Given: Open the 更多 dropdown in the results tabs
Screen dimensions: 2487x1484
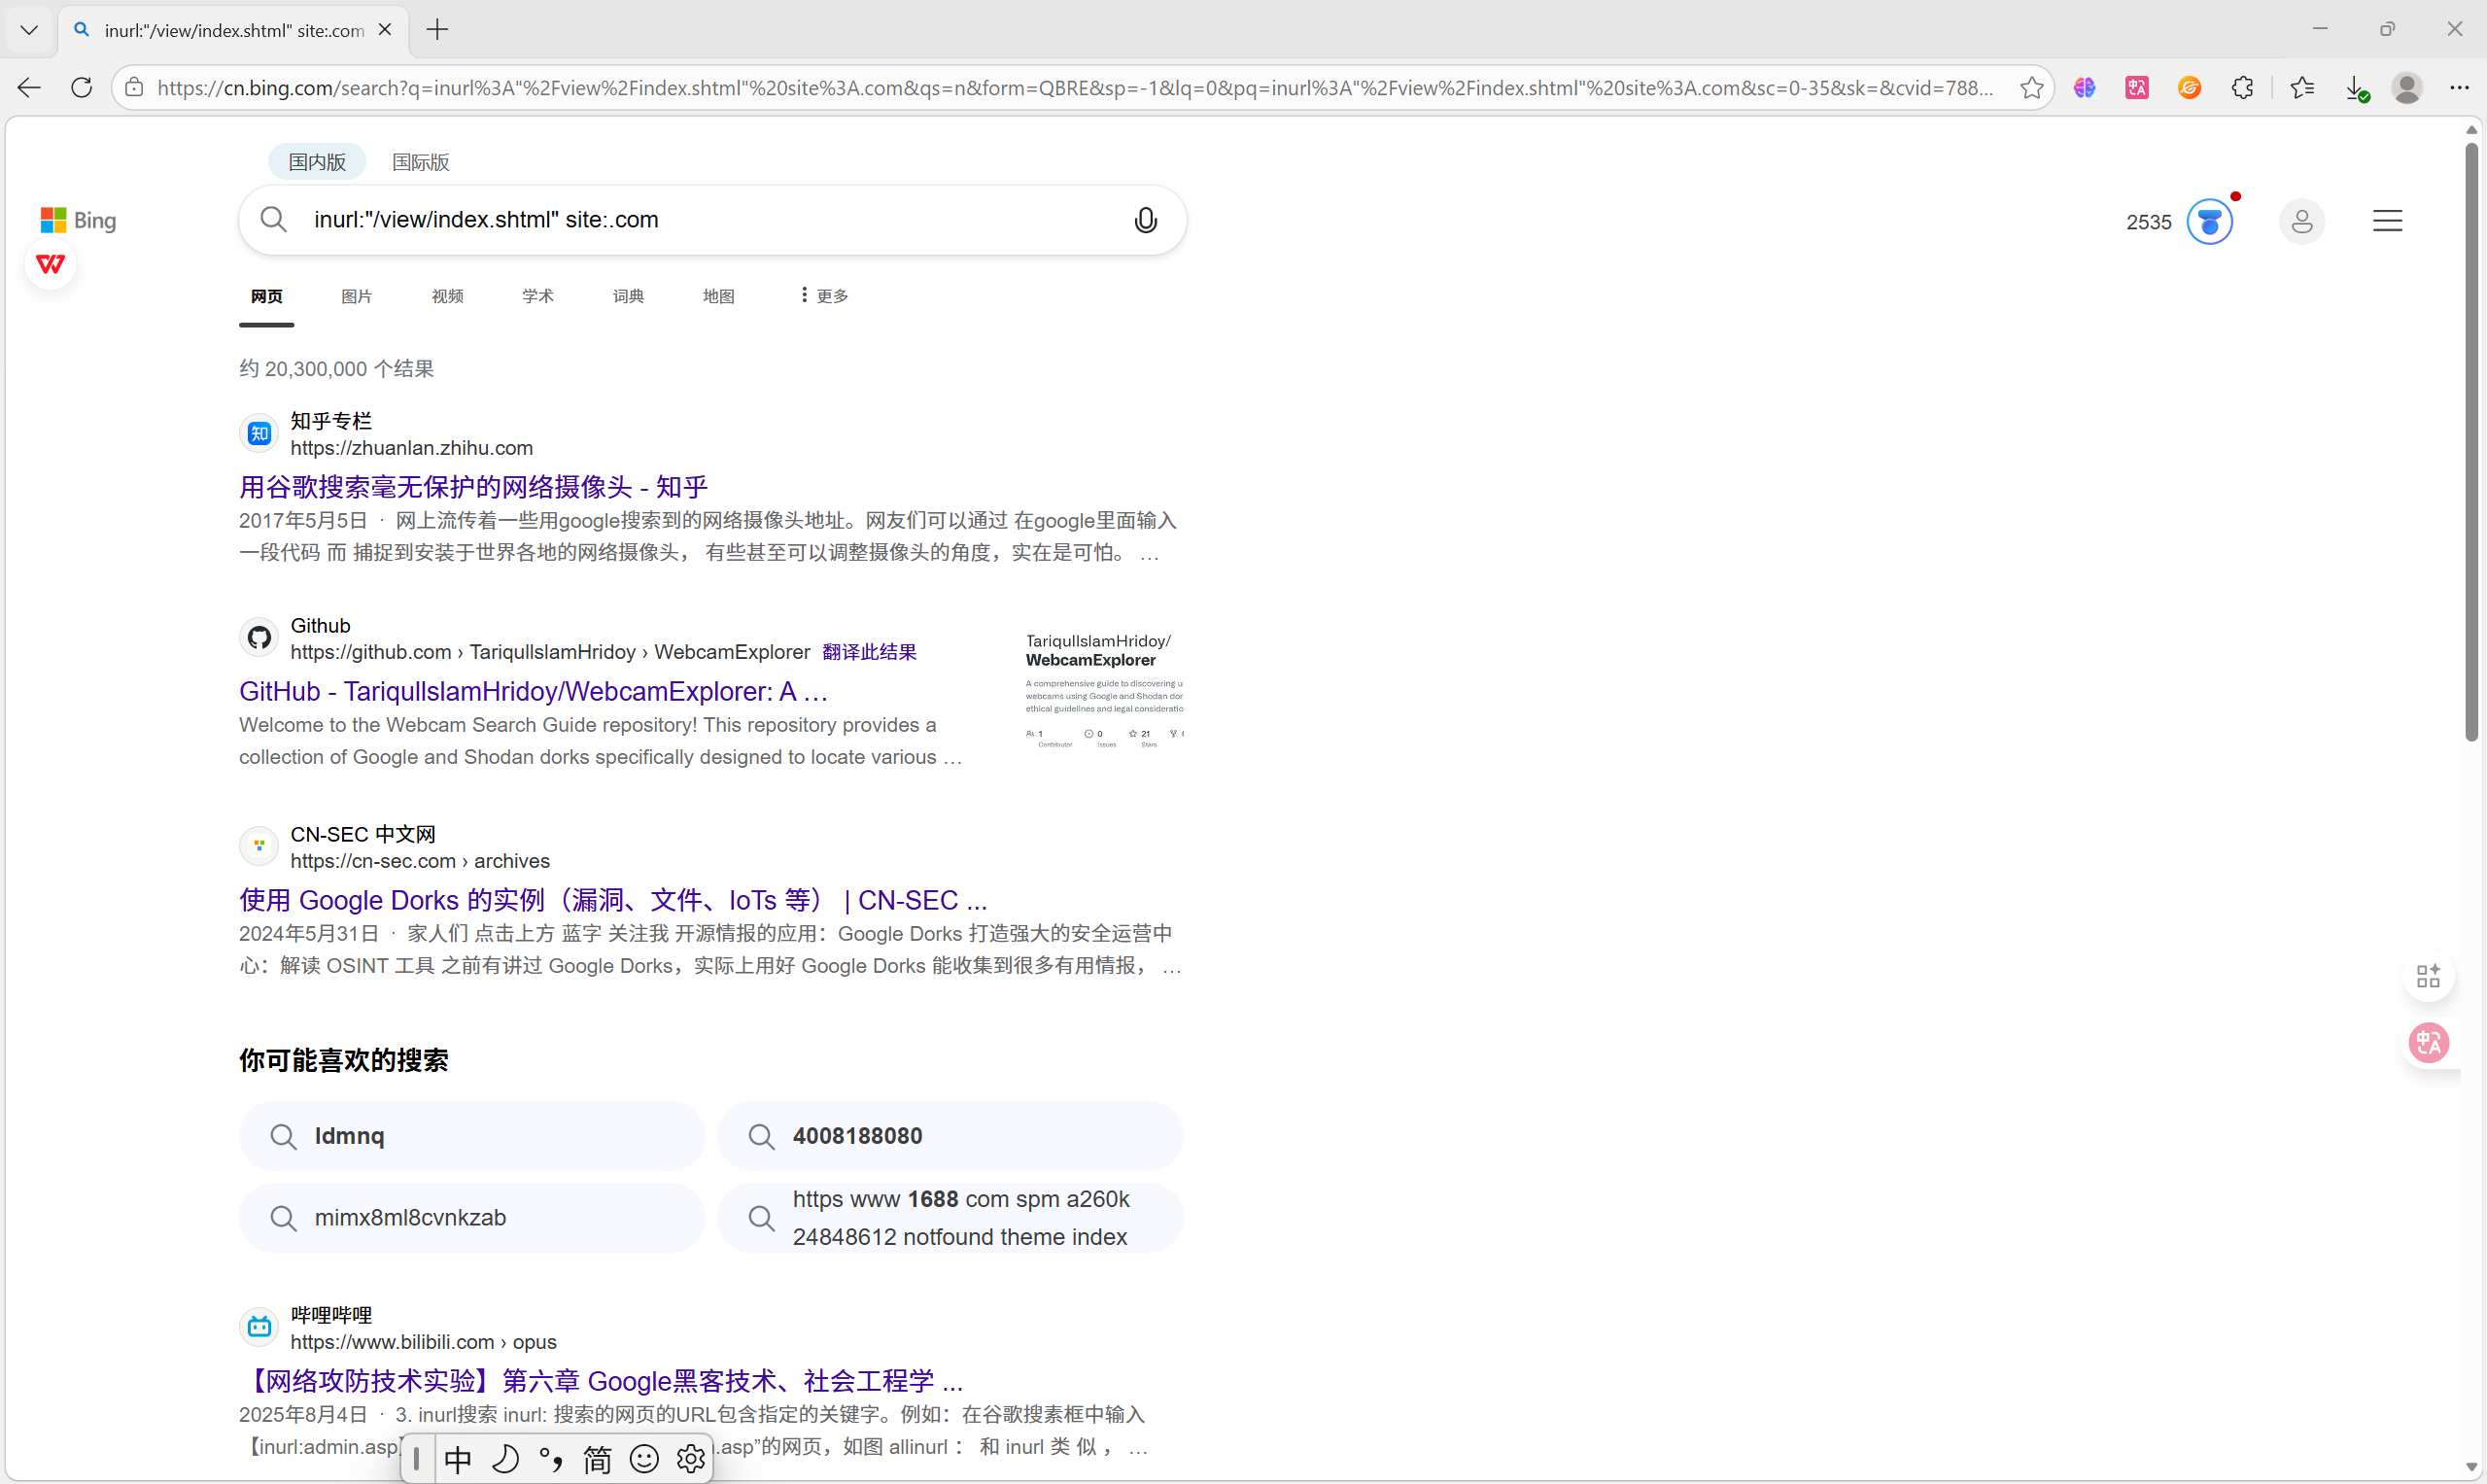Looking at the screenshot, I should click(821, 295).
